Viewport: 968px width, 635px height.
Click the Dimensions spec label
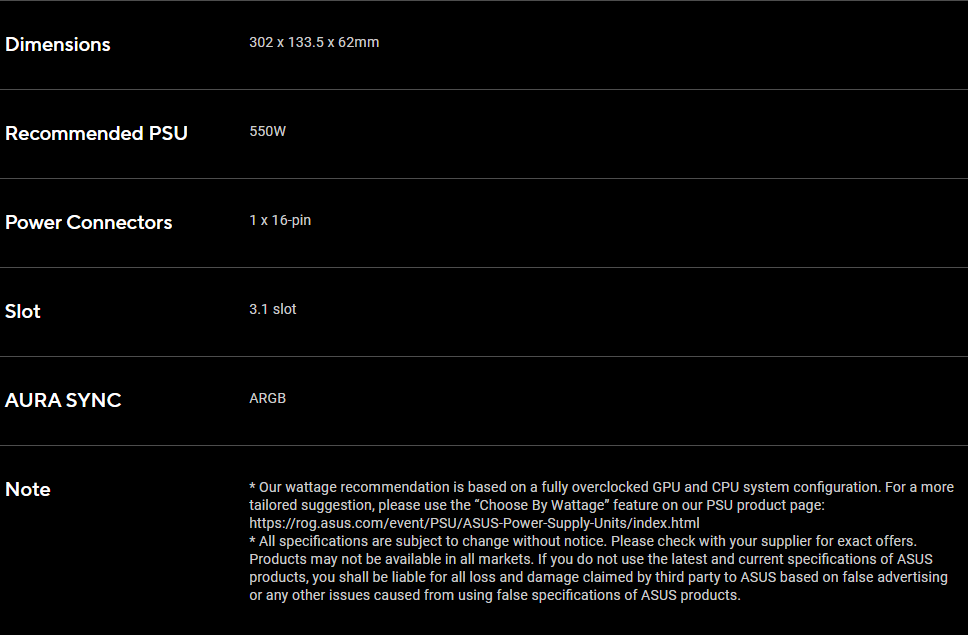tap(57, 44)
